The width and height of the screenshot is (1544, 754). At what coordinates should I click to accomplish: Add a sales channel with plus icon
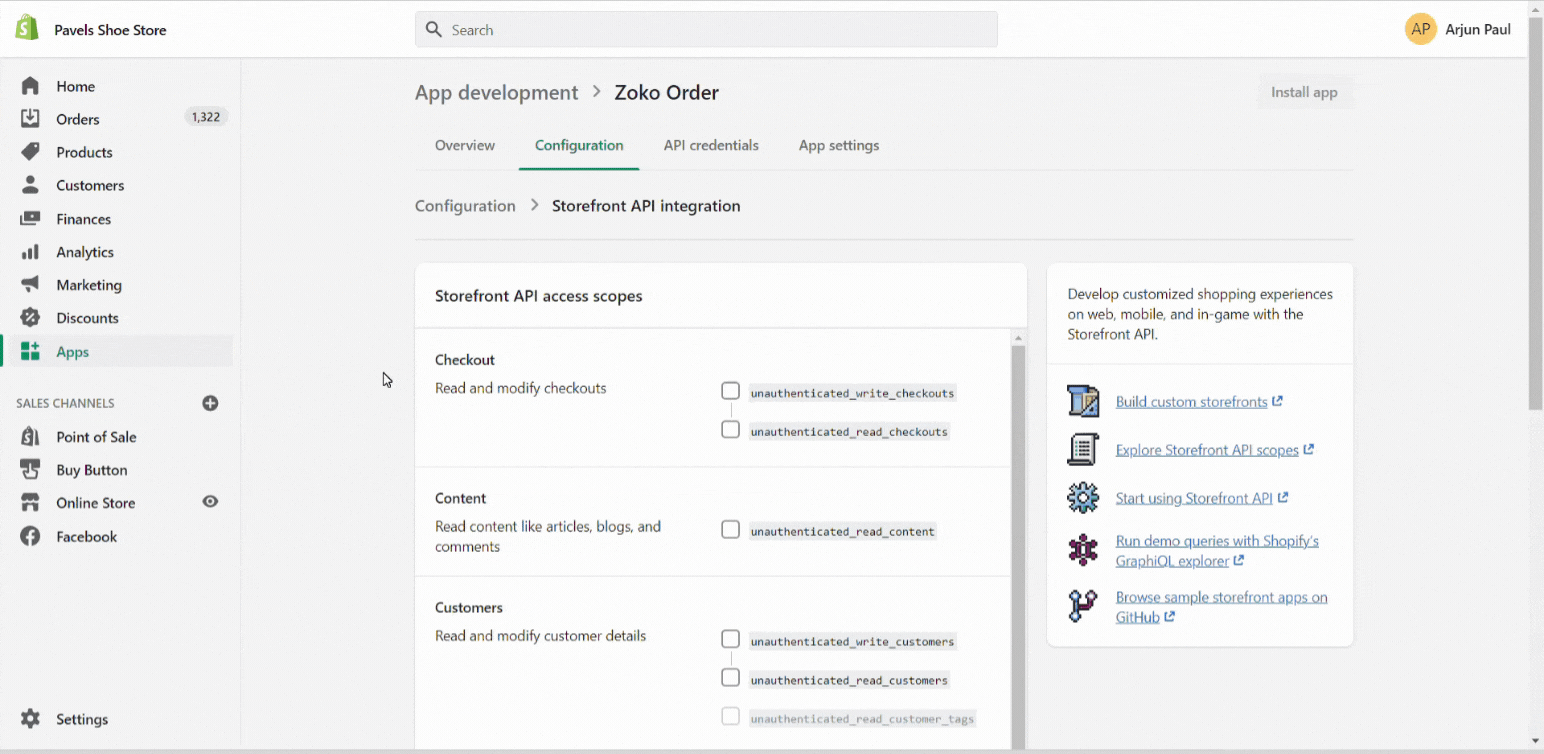click(210, 403)
